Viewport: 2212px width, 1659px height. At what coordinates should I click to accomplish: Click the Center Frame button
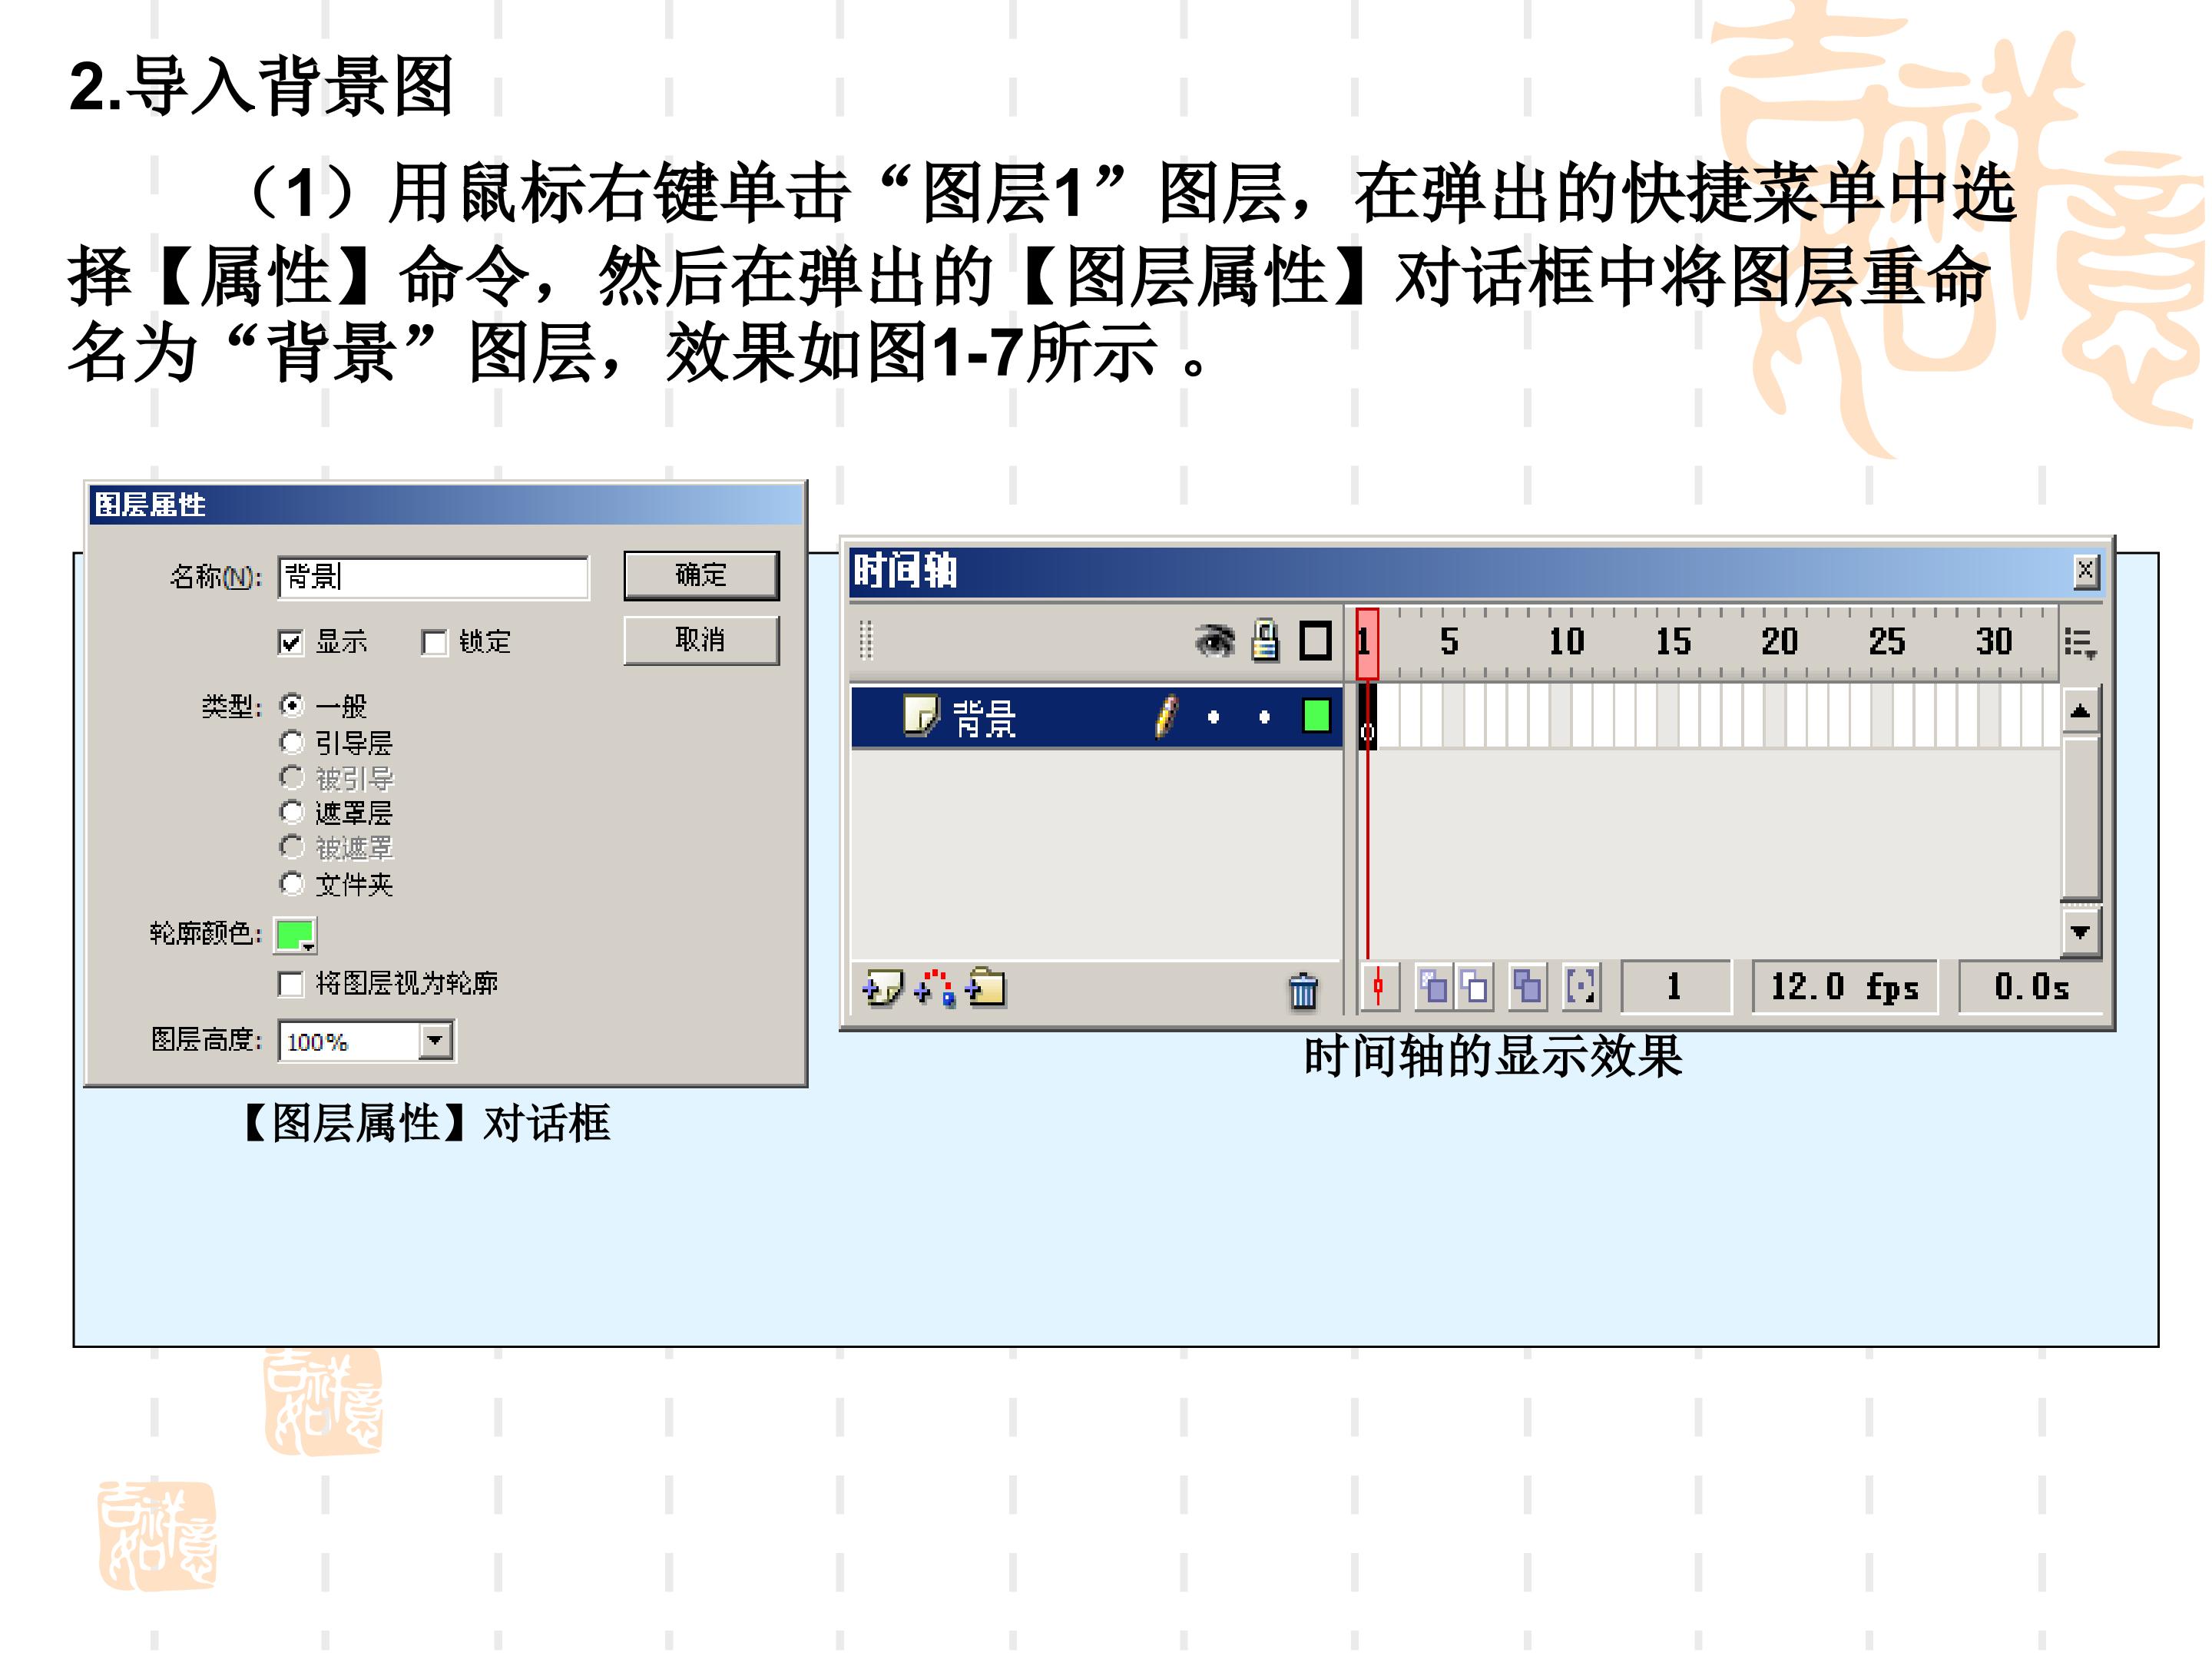coord(1379,987)
